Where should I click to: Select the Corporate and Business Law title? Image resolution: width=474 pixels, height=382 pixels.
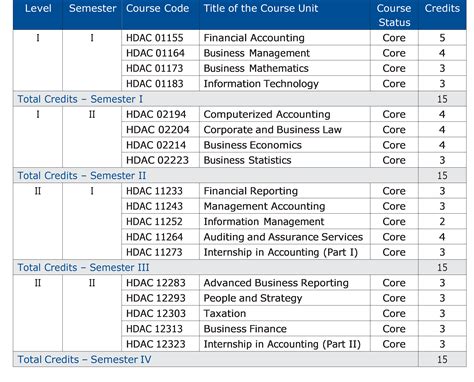coord(273,130)
